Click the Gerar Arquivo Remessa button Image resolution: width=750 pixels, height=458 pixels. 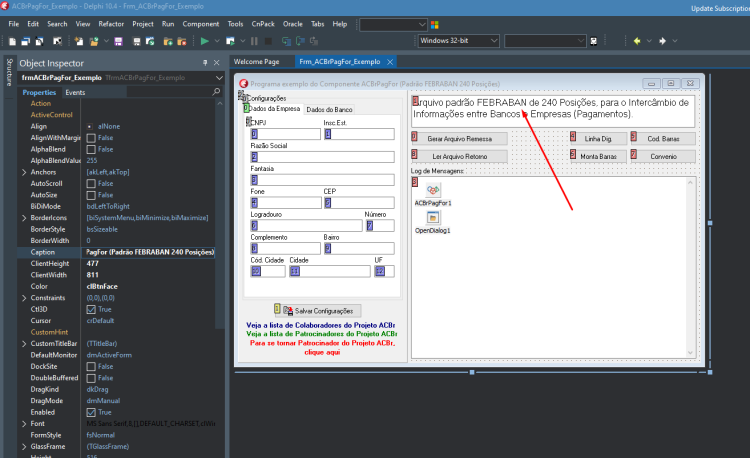tap(459, 139)
